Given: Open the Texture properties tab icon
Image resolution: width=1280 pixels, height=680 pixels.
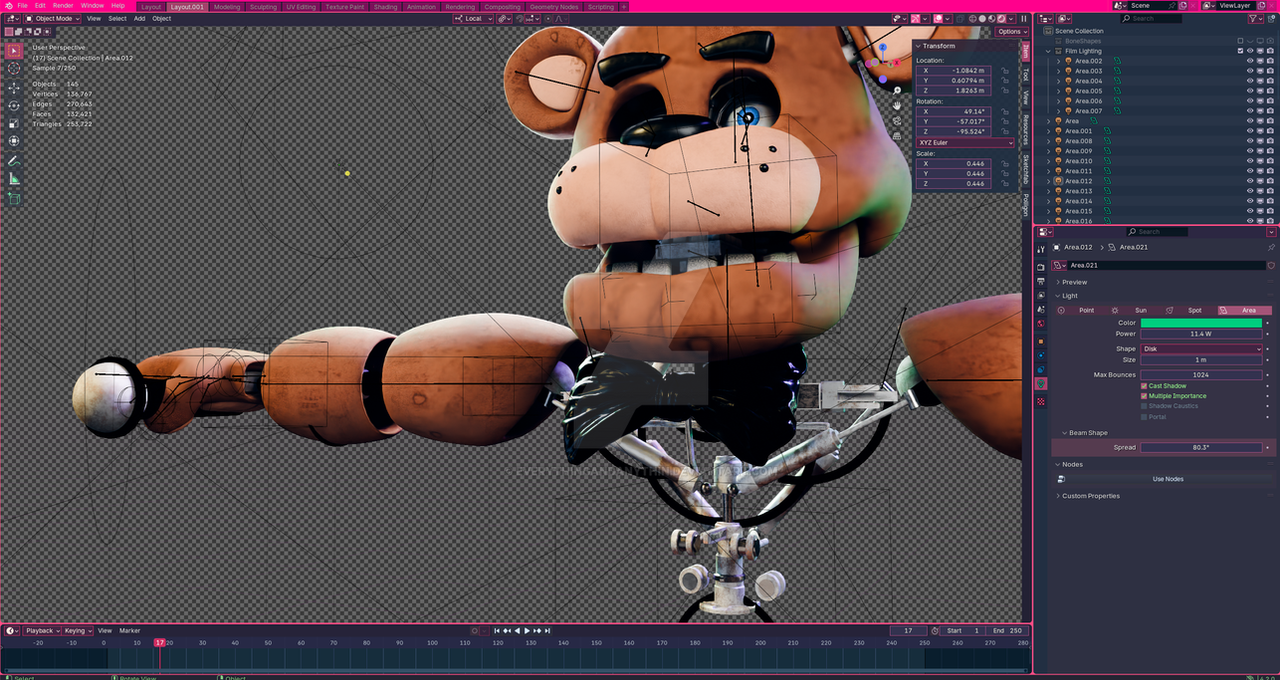Looking at the screenshot, I should 1041,401.
